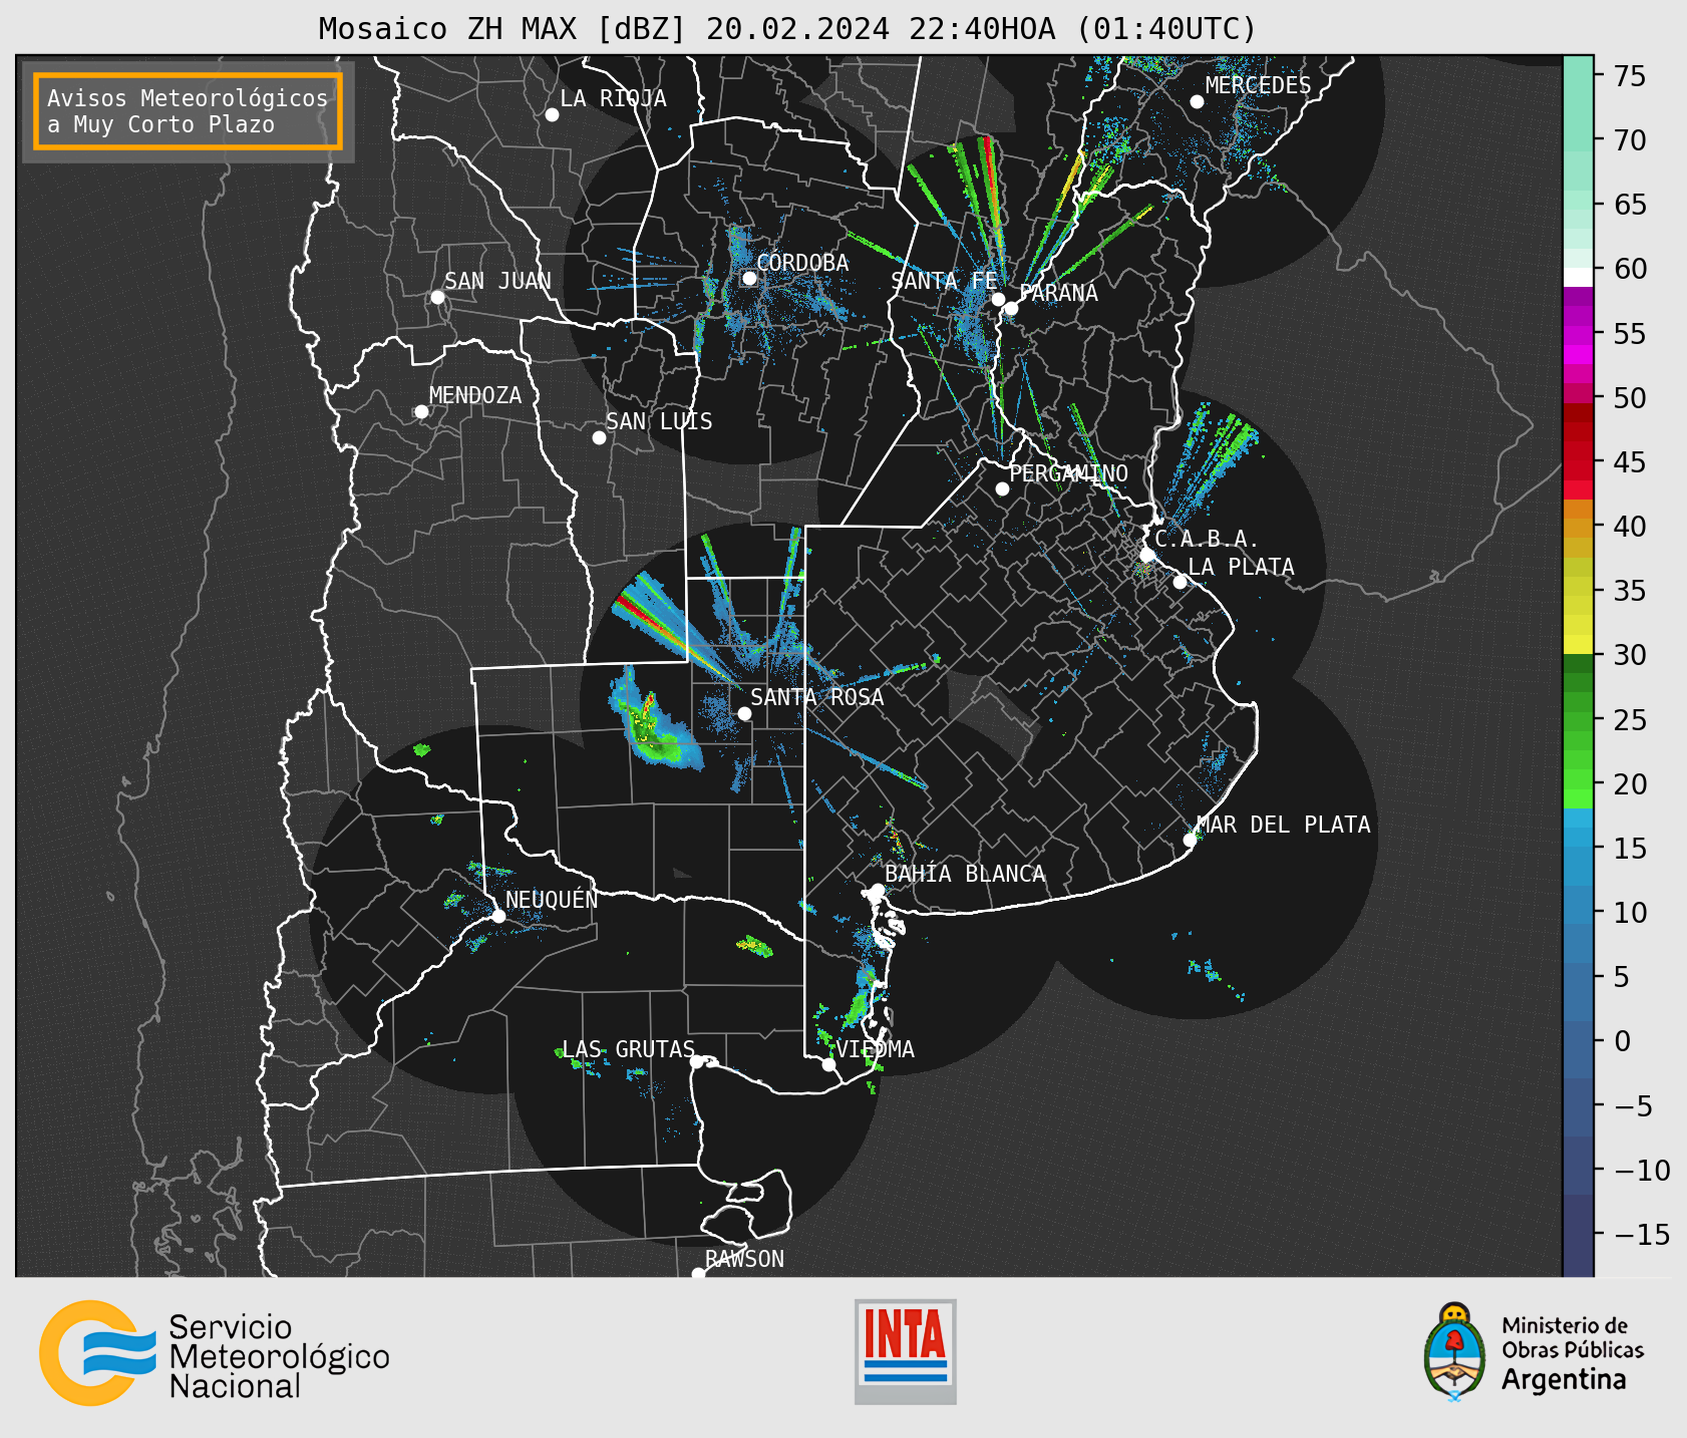Click the BAHÍA BLANCA city marker dot
The width and height of the screenshot is (1687, 1438).
click(877, 890)
